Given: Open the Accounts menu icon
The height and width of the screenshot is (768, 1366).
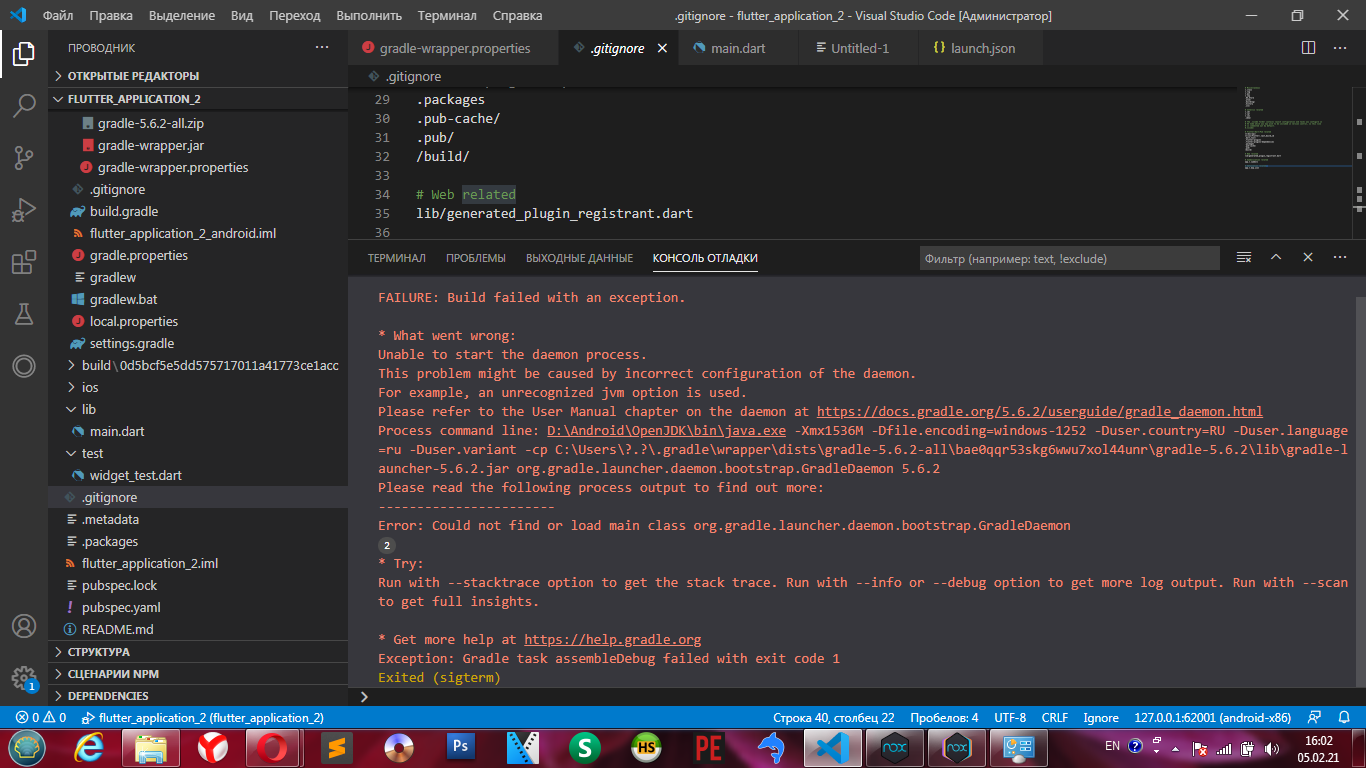Looking at the screenshot, I should (24, 626).
